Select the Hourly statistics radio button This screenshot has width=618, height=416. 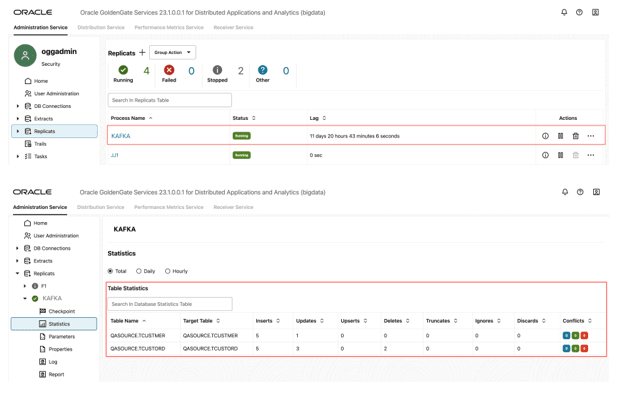[168, 271]
